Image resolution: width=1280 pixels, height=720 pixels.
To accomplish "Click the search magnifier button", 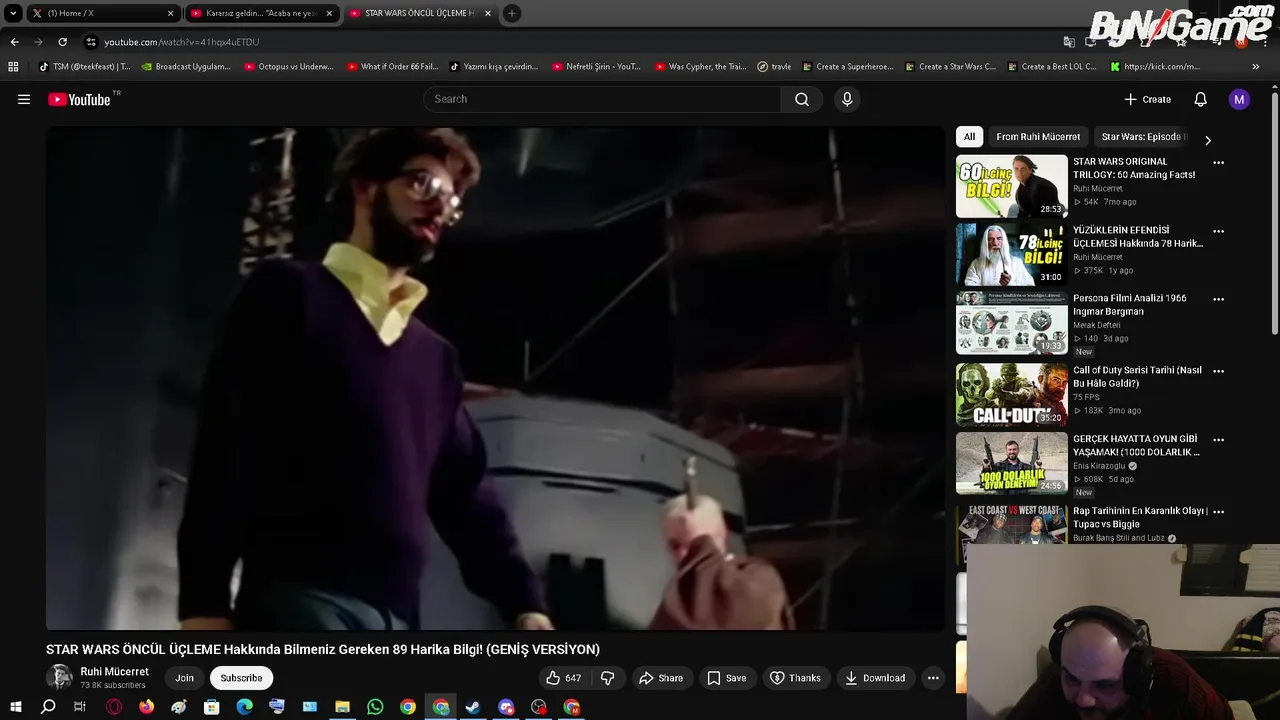I will 802,99.
